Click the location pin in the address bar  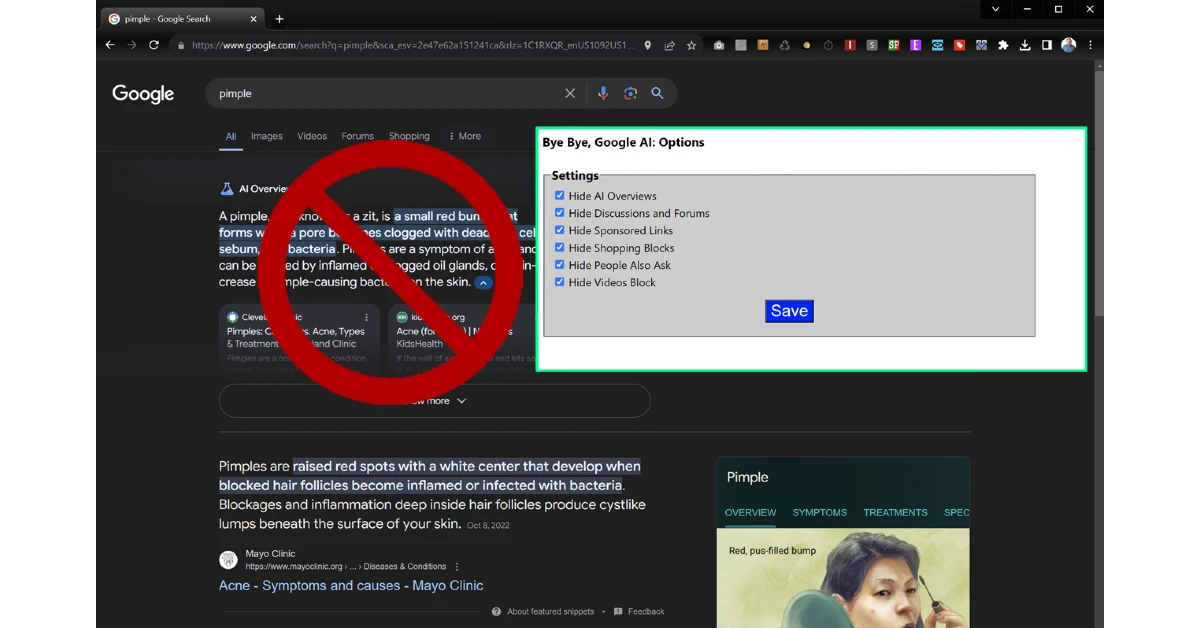pyautogui.click(x=647, y=45)
